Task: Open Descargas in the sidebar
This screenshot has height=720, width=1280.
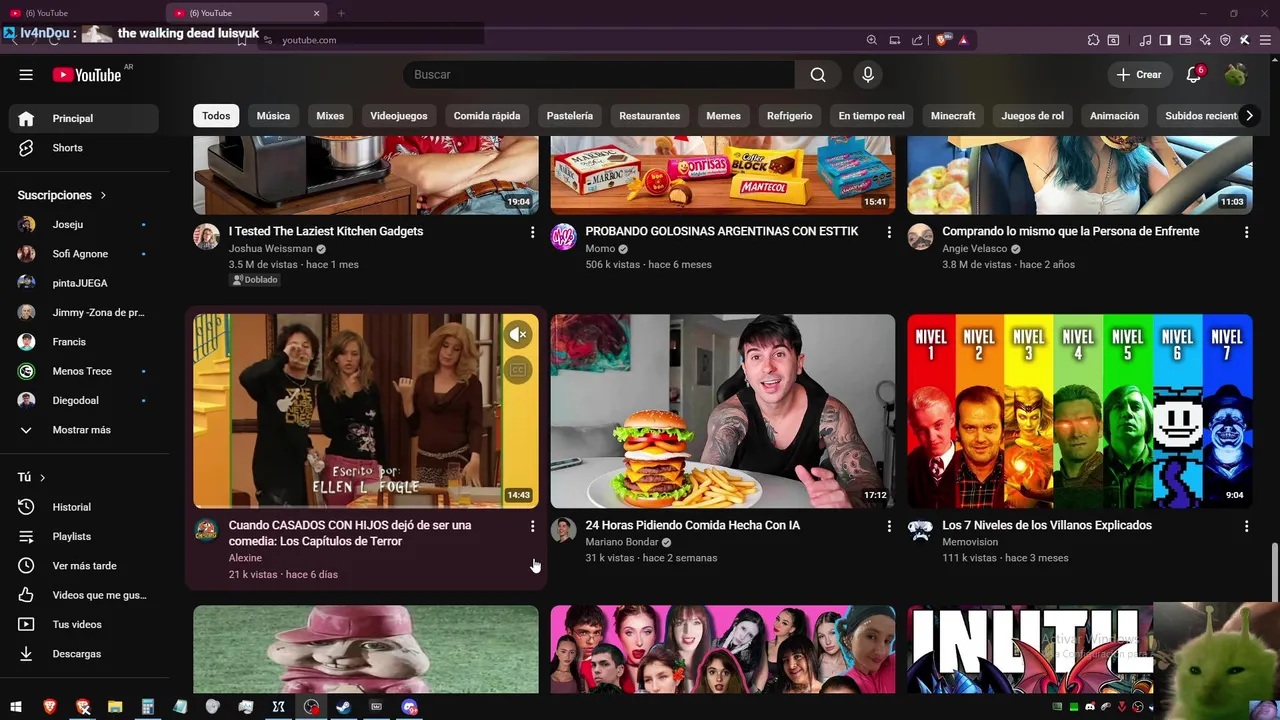Action: 84,654
